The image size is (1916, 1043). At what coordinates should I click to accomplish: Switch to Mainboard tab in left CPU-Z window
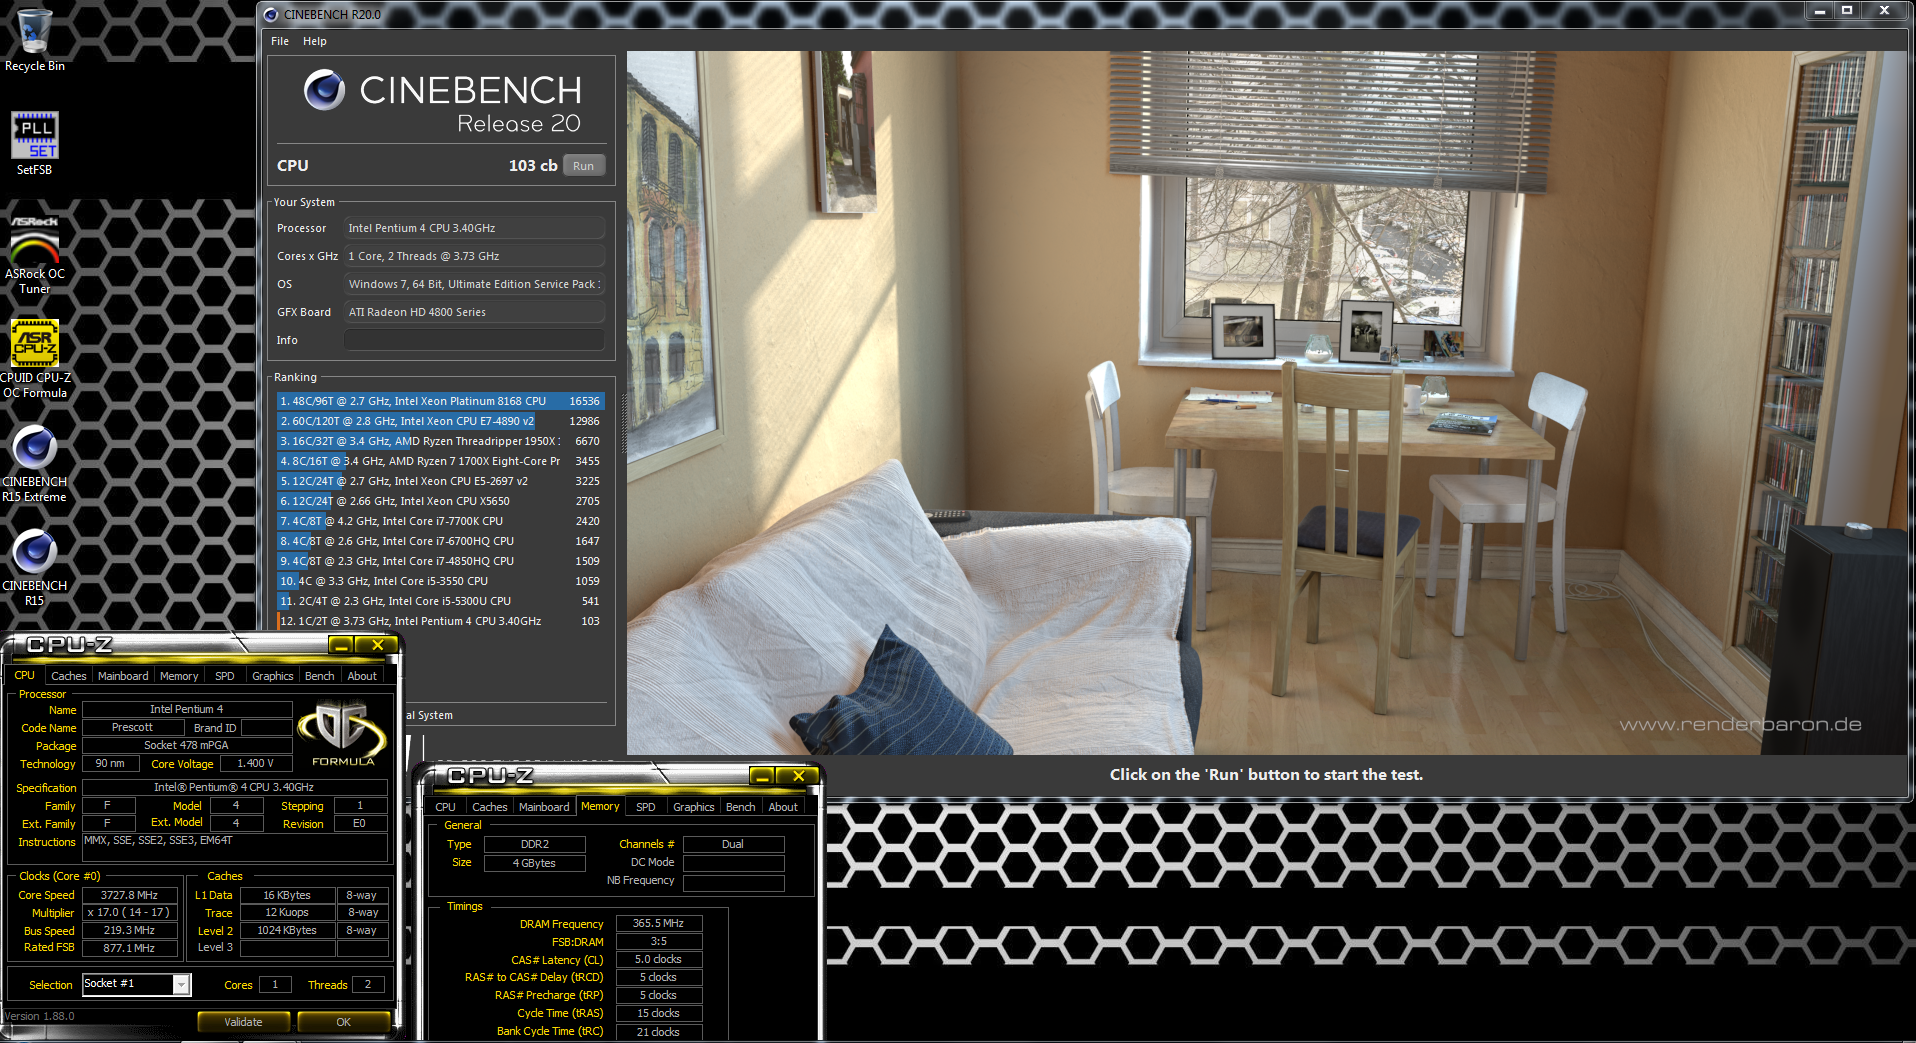(x=123, y=676)
